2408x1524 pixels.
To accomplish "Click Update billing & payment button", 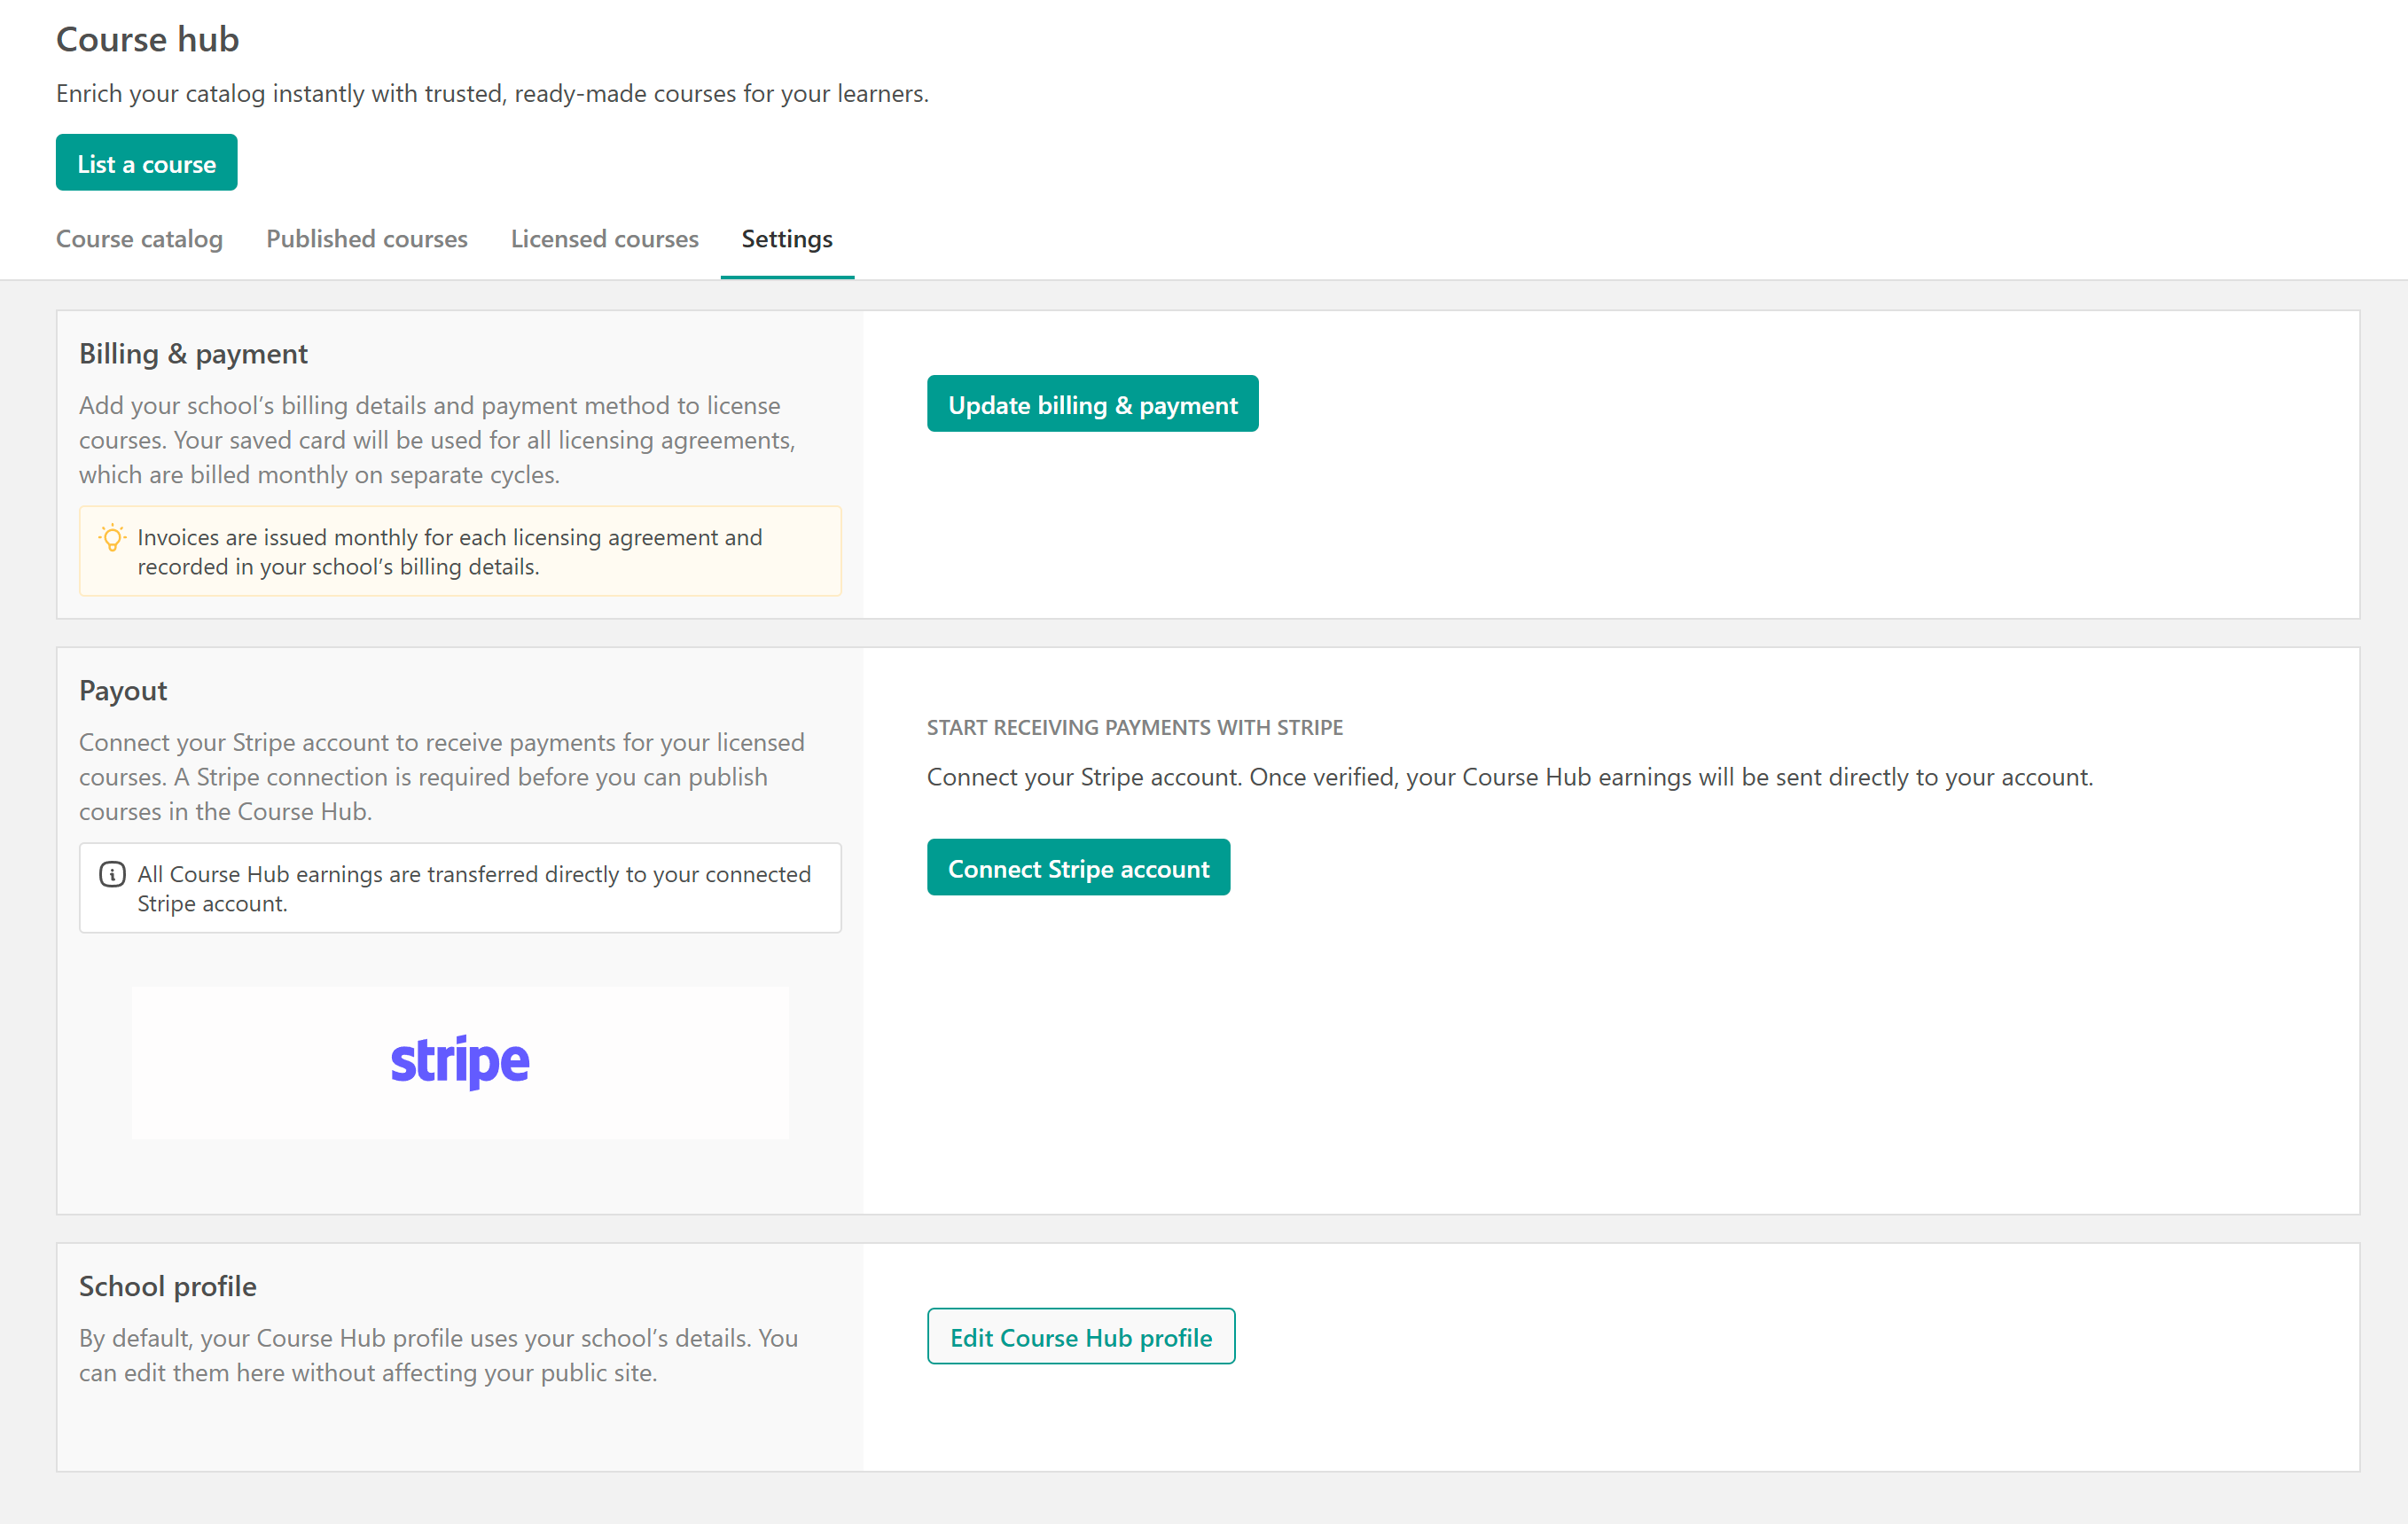I will [x=1092, y=404].
